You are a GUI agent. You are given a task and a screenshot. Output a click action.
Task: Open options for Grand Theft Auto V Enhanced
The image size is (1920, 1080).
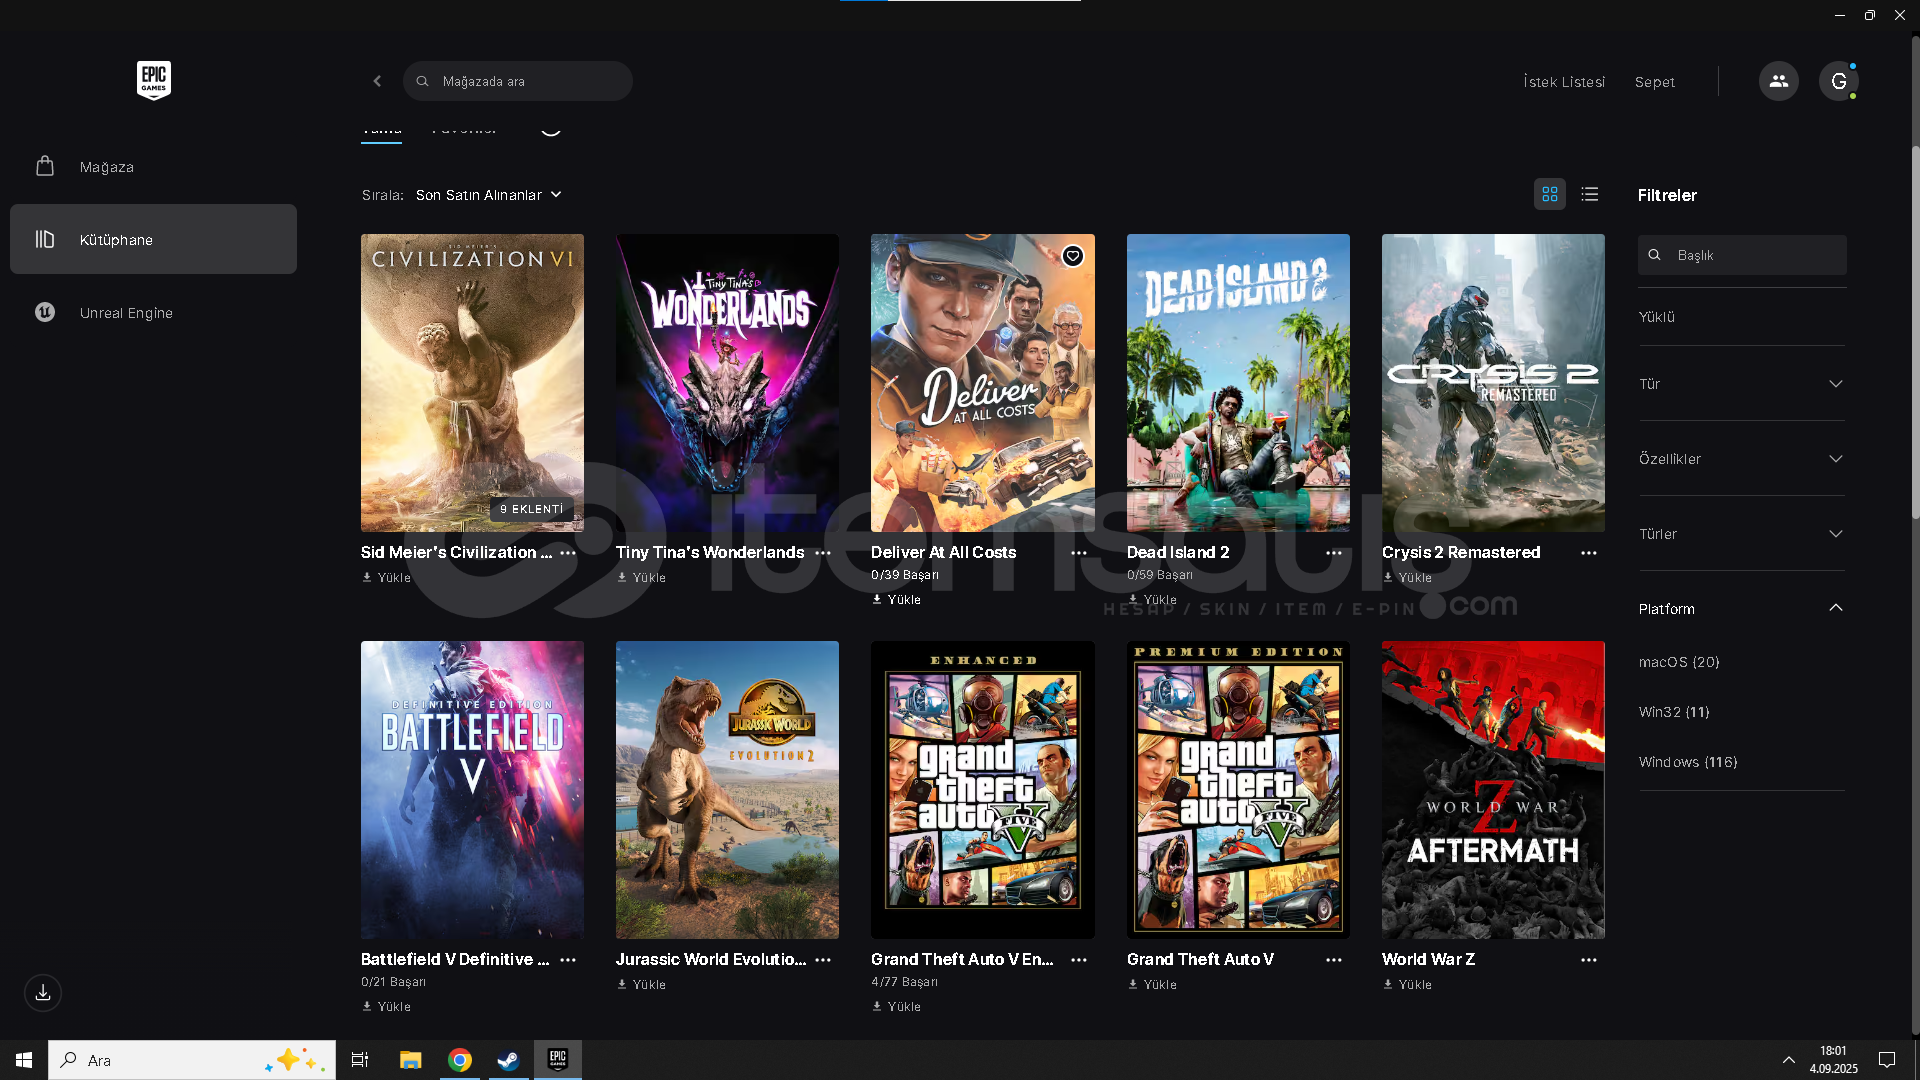(1079, 960)
